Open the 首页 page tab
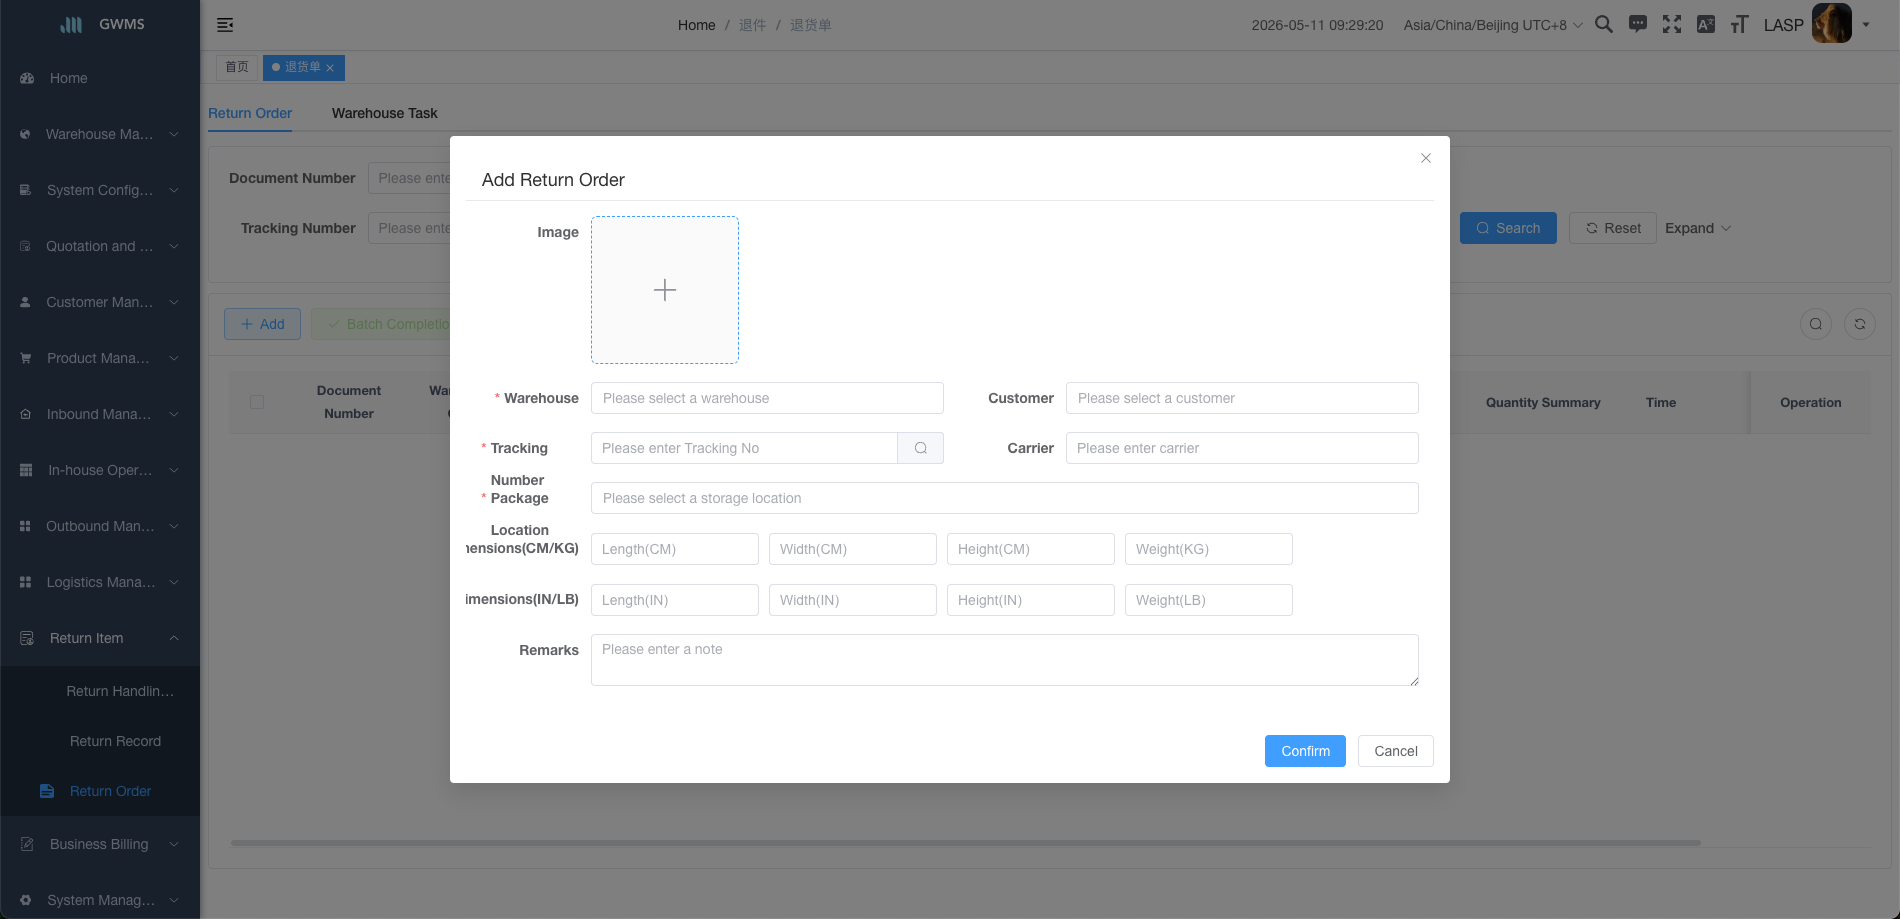This screenshot has width=1900, height=919. tap(237, 67)
